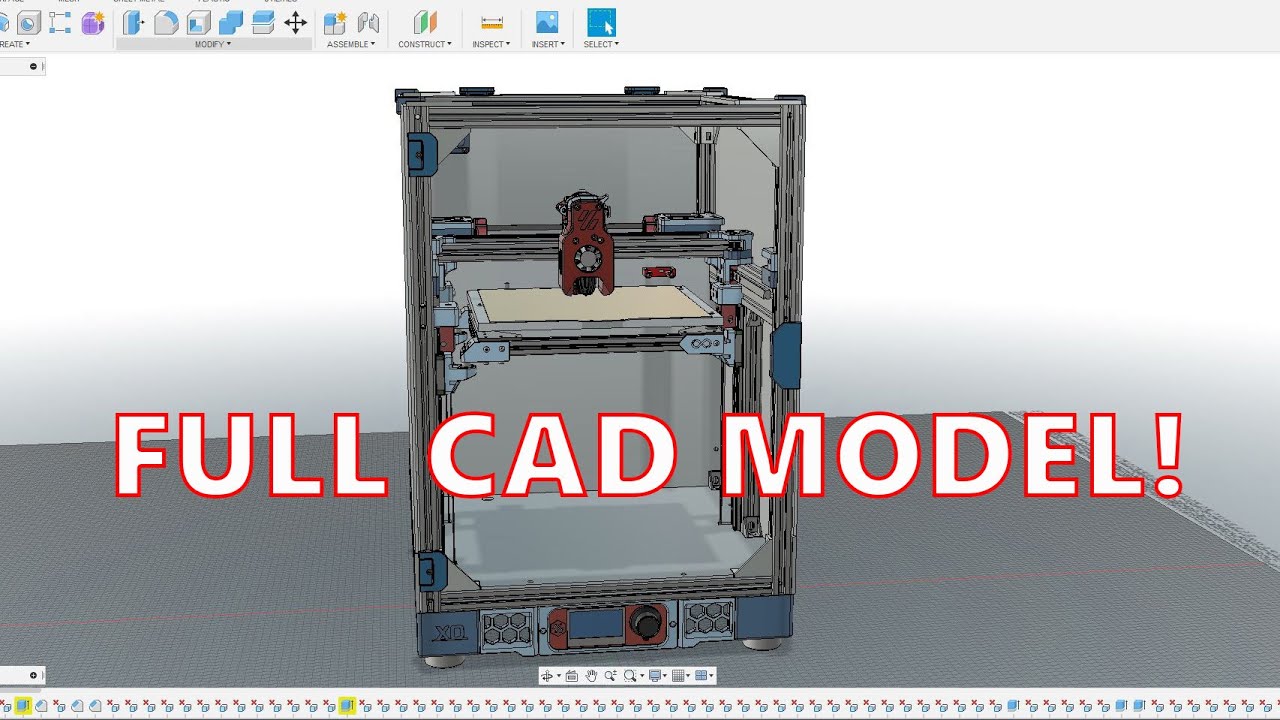Click the Look At icon in navigation bar
Viewport: 1280px width, 720px height.
coord(572,676)
